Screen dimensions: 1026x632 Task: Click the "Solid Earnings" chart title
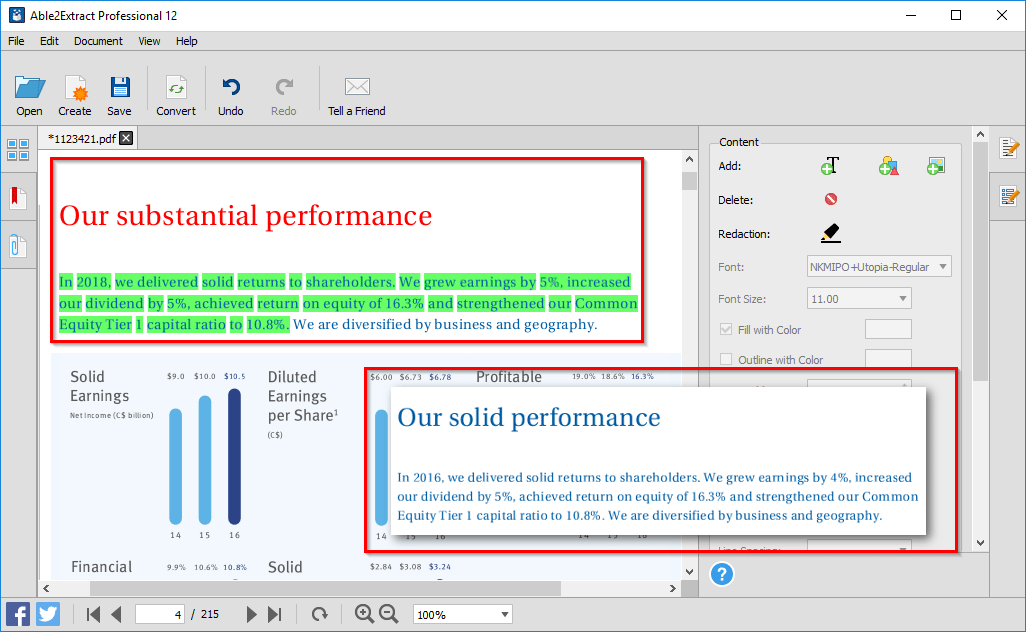(x=99, y=386)
